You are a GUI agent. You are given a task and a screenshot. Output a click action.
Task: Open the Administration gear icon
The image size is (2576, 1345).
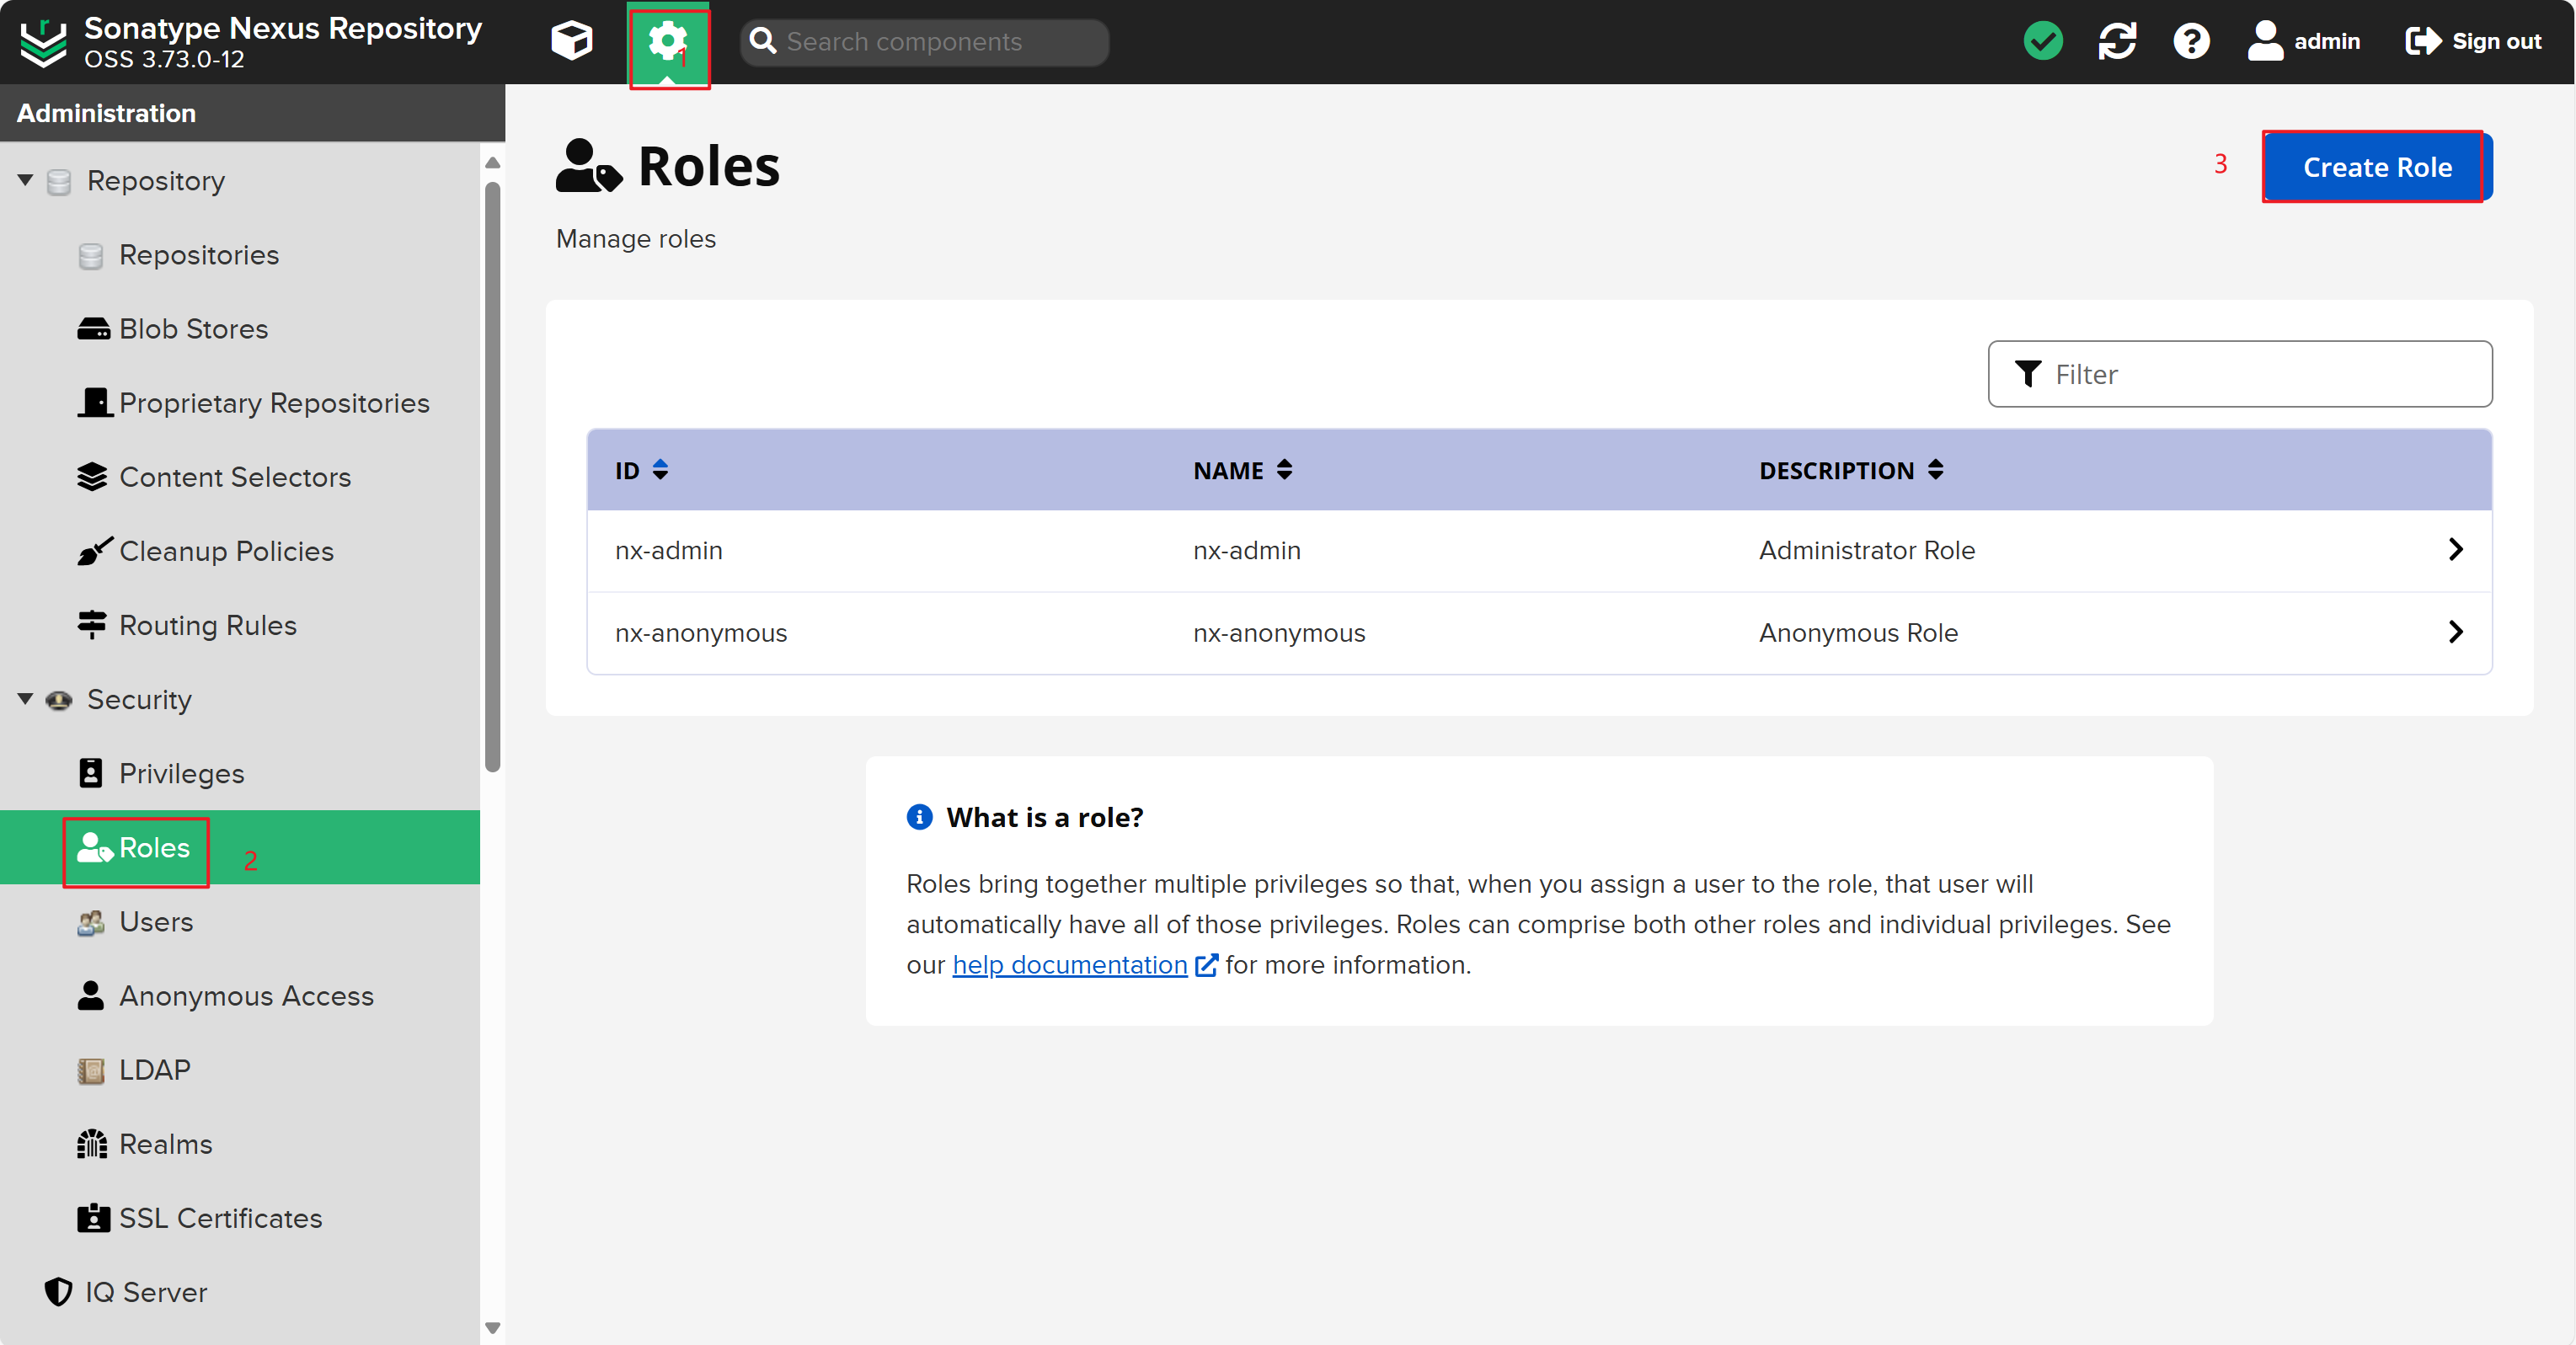coord(668,42)
